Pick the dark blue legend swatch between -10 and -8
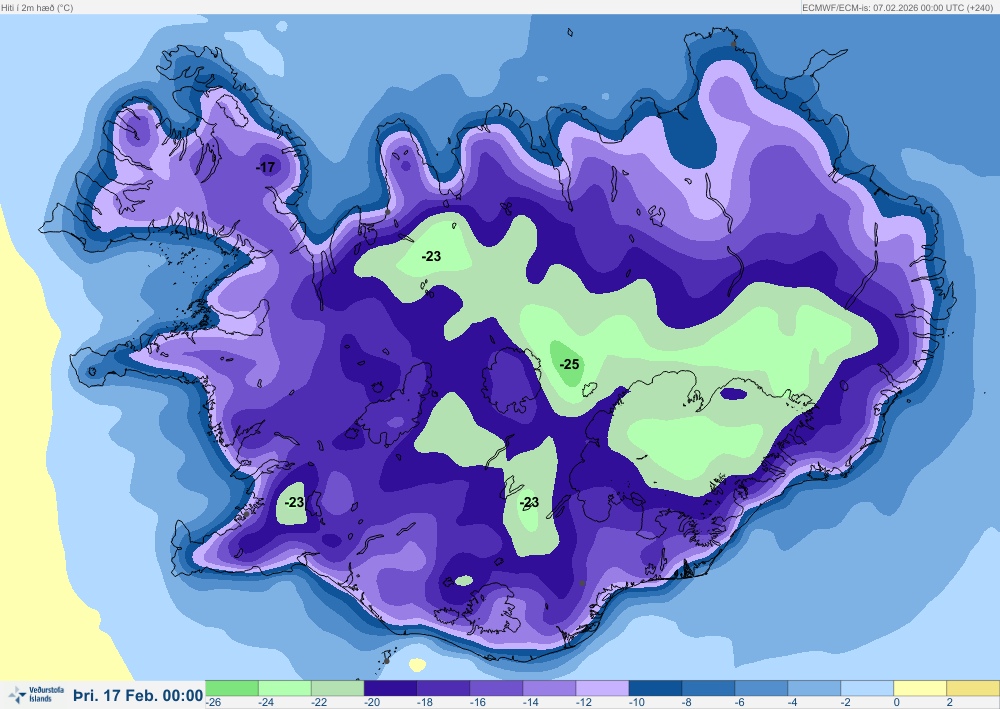Viewport: 1000px width, 709px height. coord(655,688)
